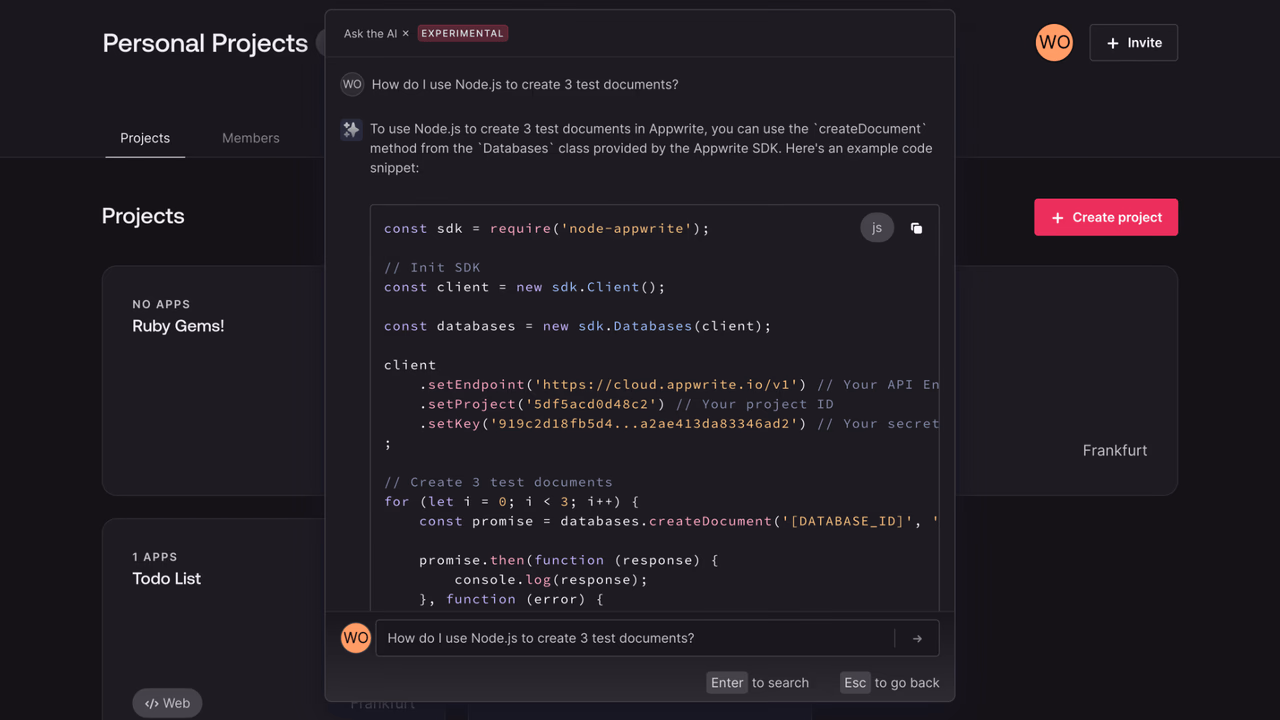The height and width of the screenshot is (720, 1280).
Task: Submit question with arrow icon
Action: [x=917, y=638]
